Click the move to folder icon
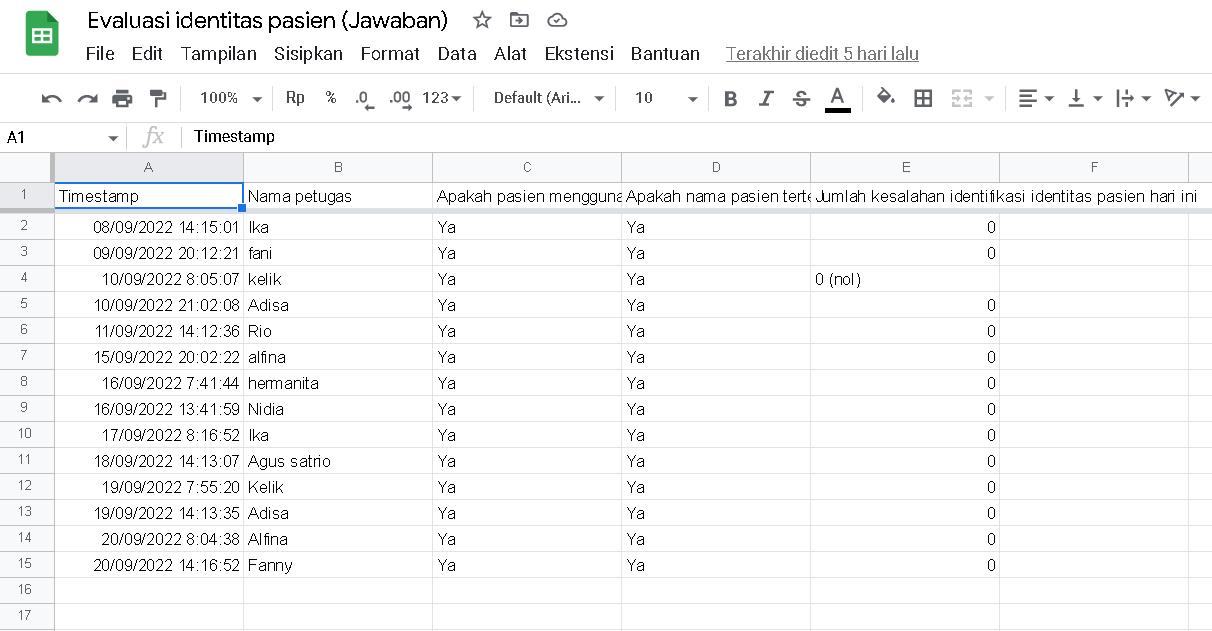Image resolution: width=1212 pixels, height=631 pixels. click(x=519, y=20)
